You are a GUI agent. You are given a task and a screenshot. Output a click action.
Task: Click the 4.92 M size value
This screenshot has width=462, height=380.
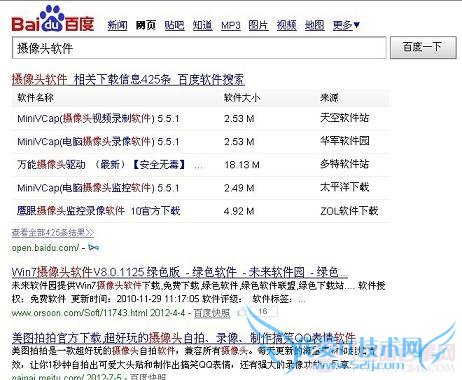(239, 211)
